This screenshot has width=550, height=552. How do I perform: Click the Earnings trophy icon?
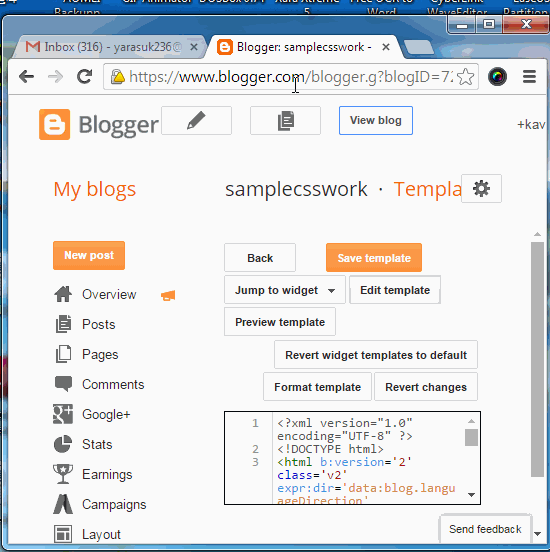tap(63, 474)
